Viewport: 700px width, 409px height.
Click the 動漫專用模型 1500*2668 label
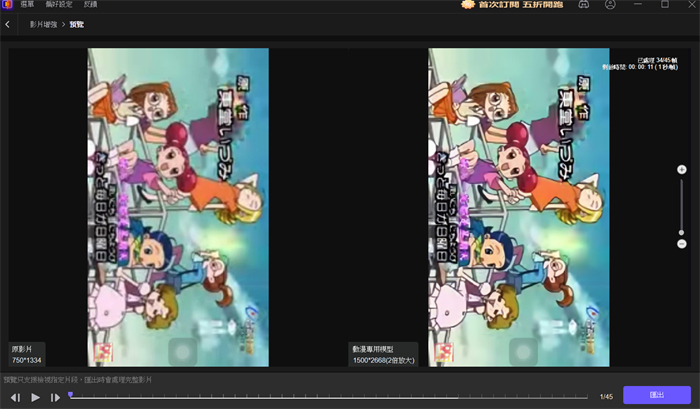[383, 355]
